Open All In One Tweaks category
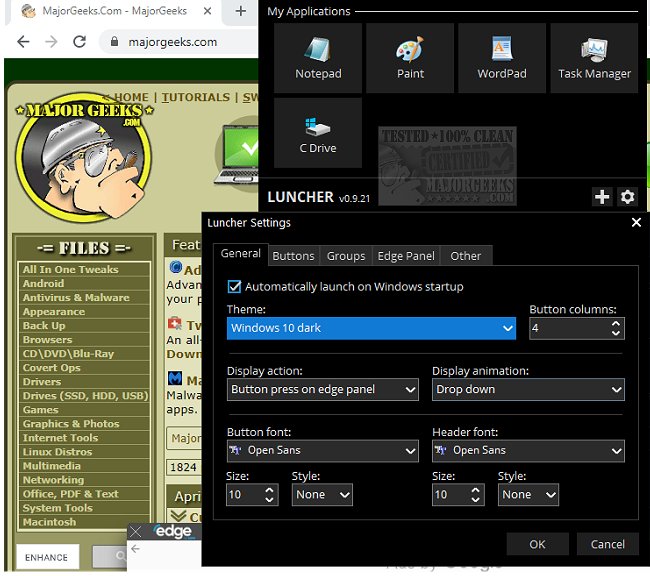650x576 pixels. coord(84,270)
